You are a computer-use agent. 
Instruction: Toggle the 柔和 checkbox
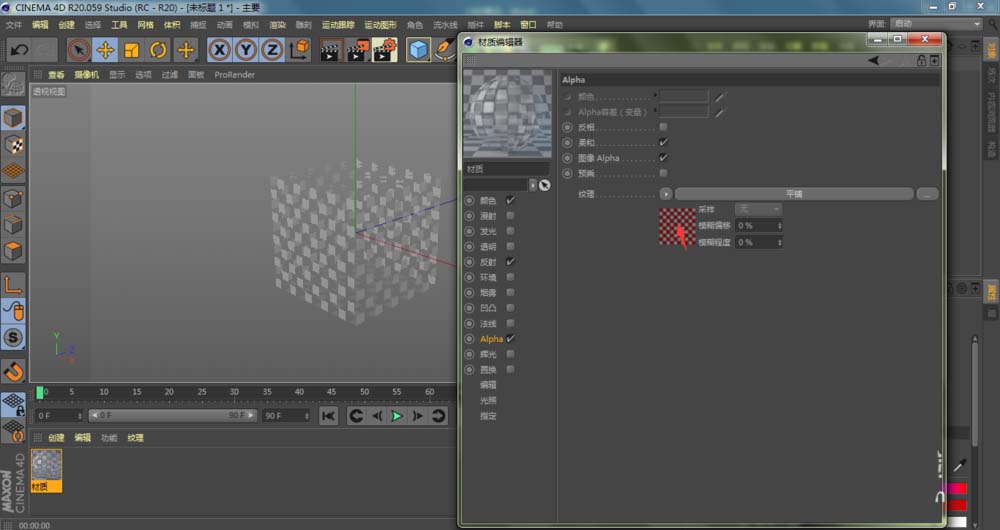click(663, 143)
